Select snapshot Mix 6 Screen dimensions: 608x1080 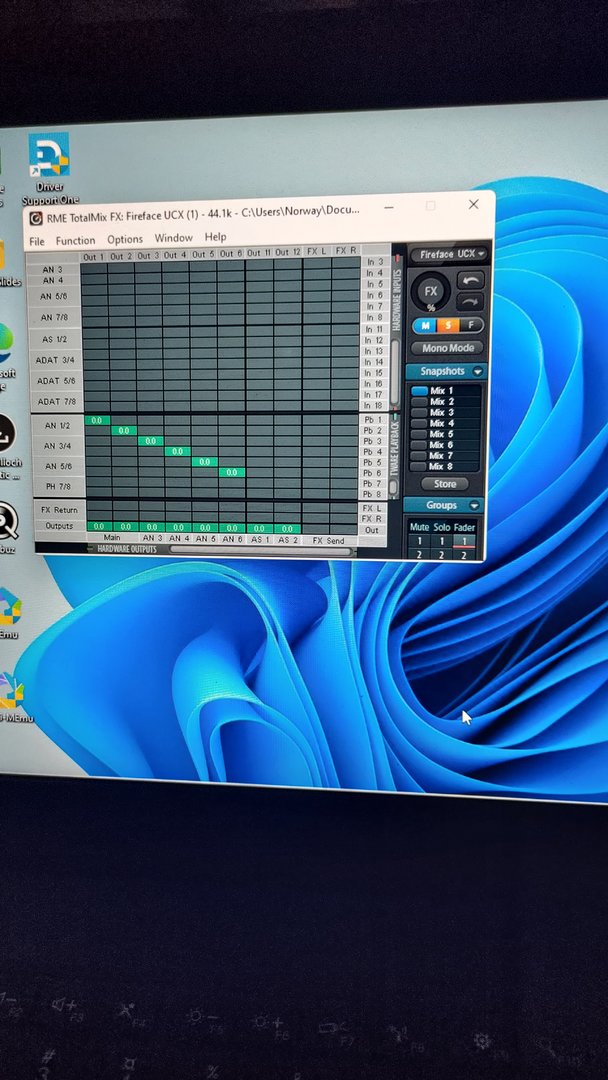441,446
